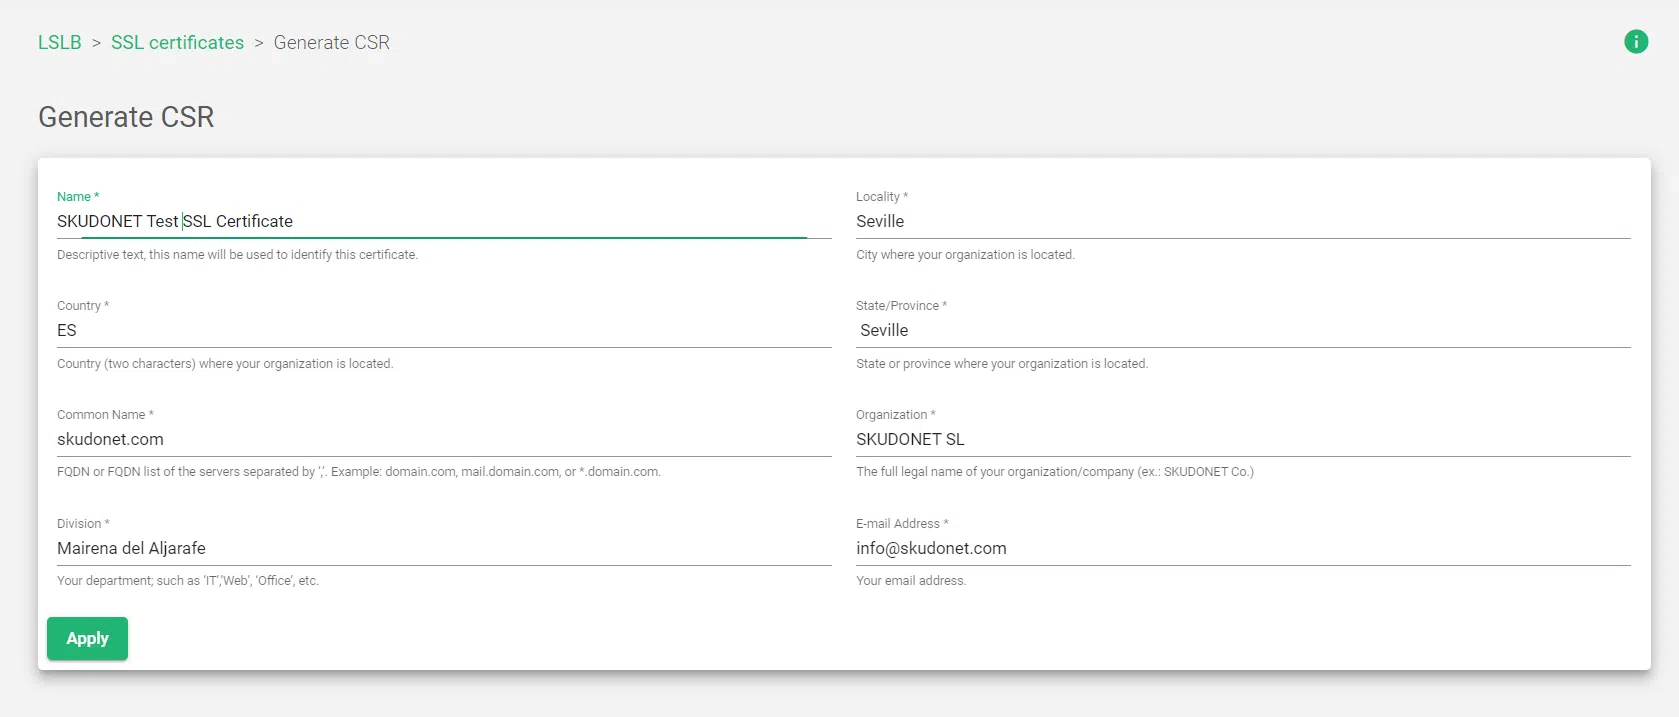This screenshot has width=1679, height=717.
Task: Click the Generate CSR breadcrumb text
Action: pos(332,43)
